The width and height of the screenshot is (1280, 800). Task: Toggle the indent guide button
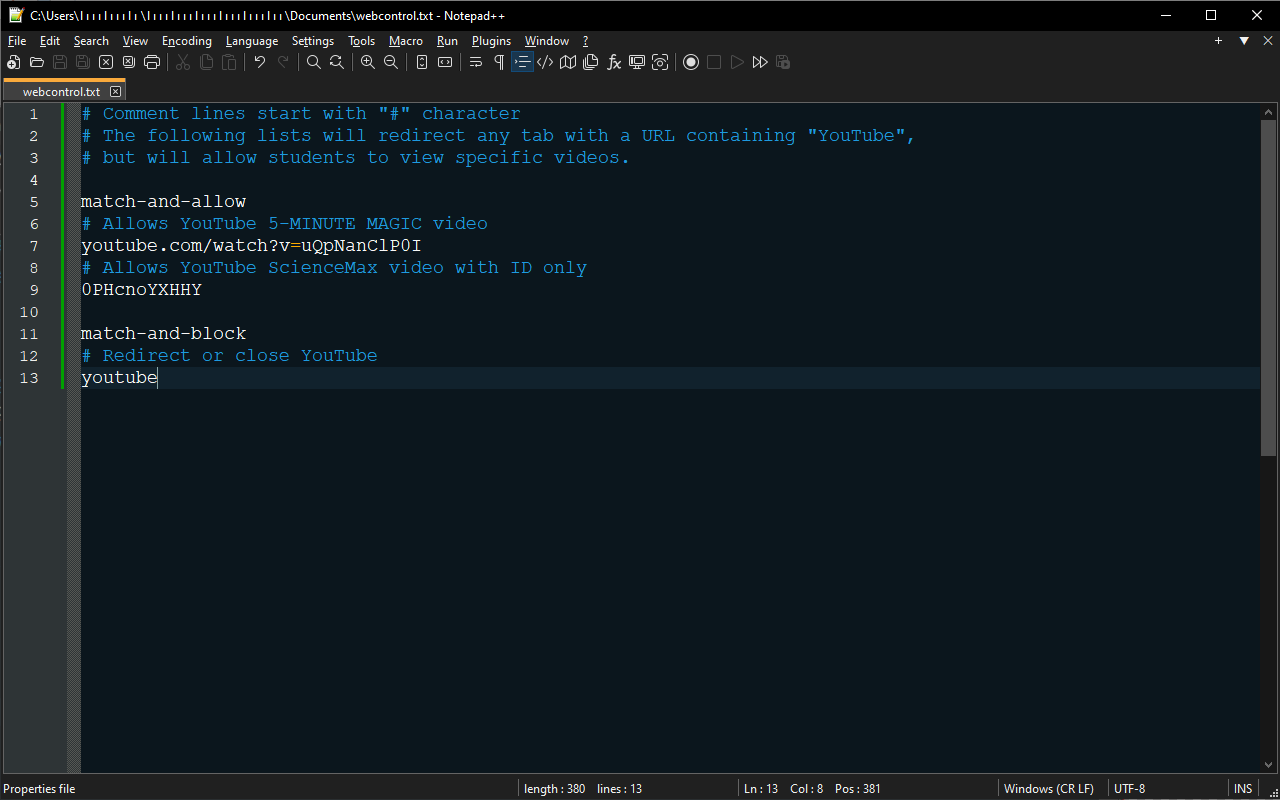coord(522,62)
